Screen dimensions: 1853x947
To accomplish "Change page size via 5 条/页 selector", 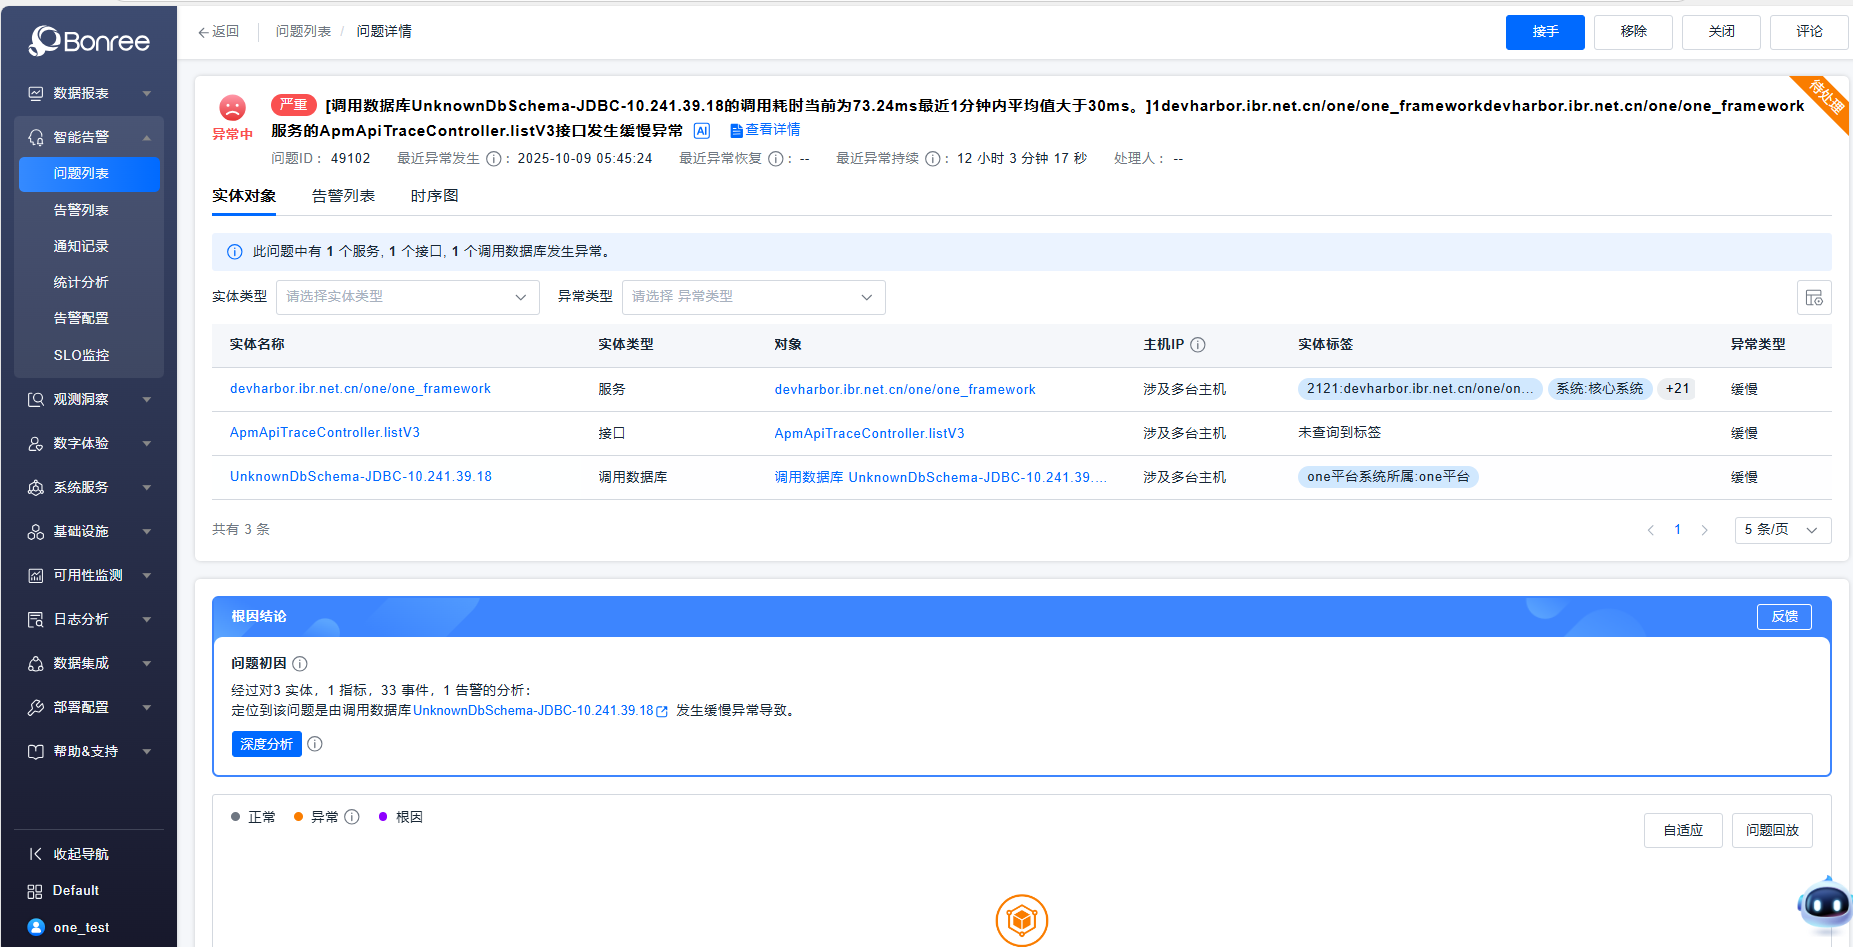I will (x=1782, y=529).
